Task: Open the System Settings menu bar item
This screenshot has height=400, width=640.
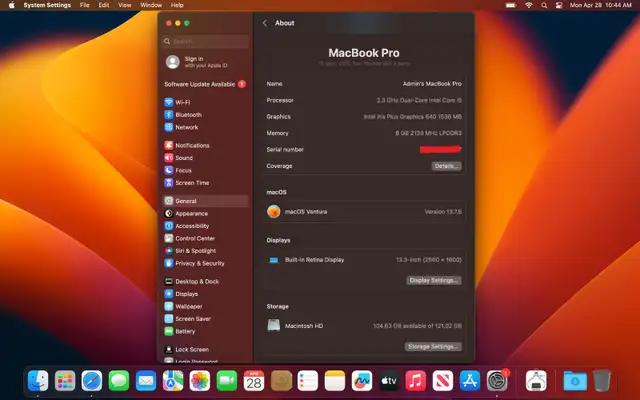Action: pos(47,5)
